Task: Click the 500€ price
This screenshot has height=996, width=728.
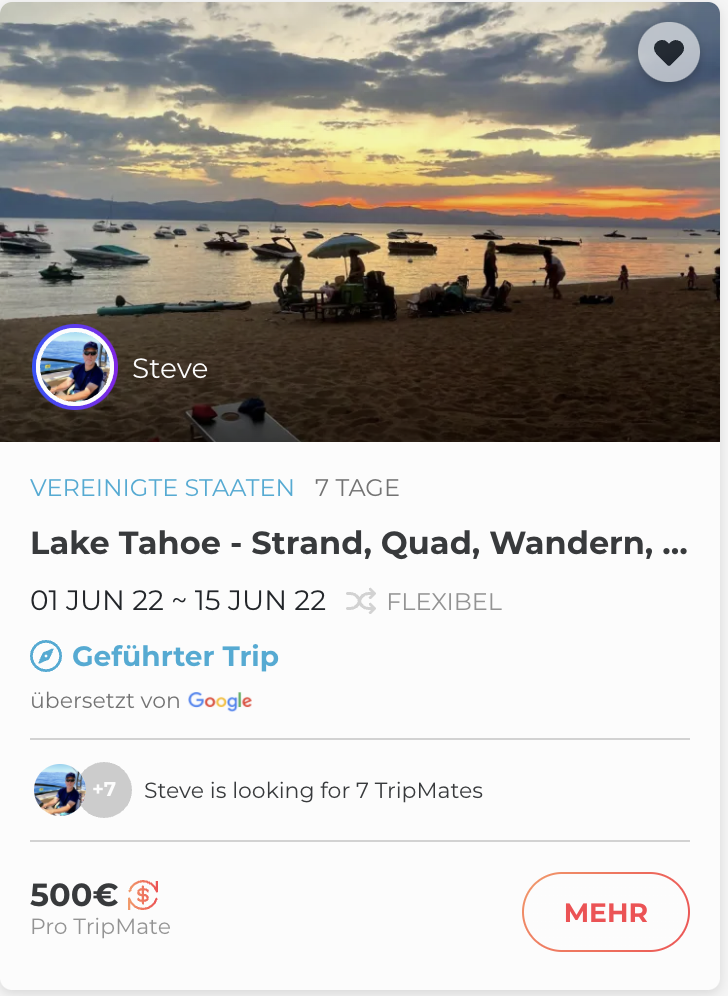Action: [74, 894]
